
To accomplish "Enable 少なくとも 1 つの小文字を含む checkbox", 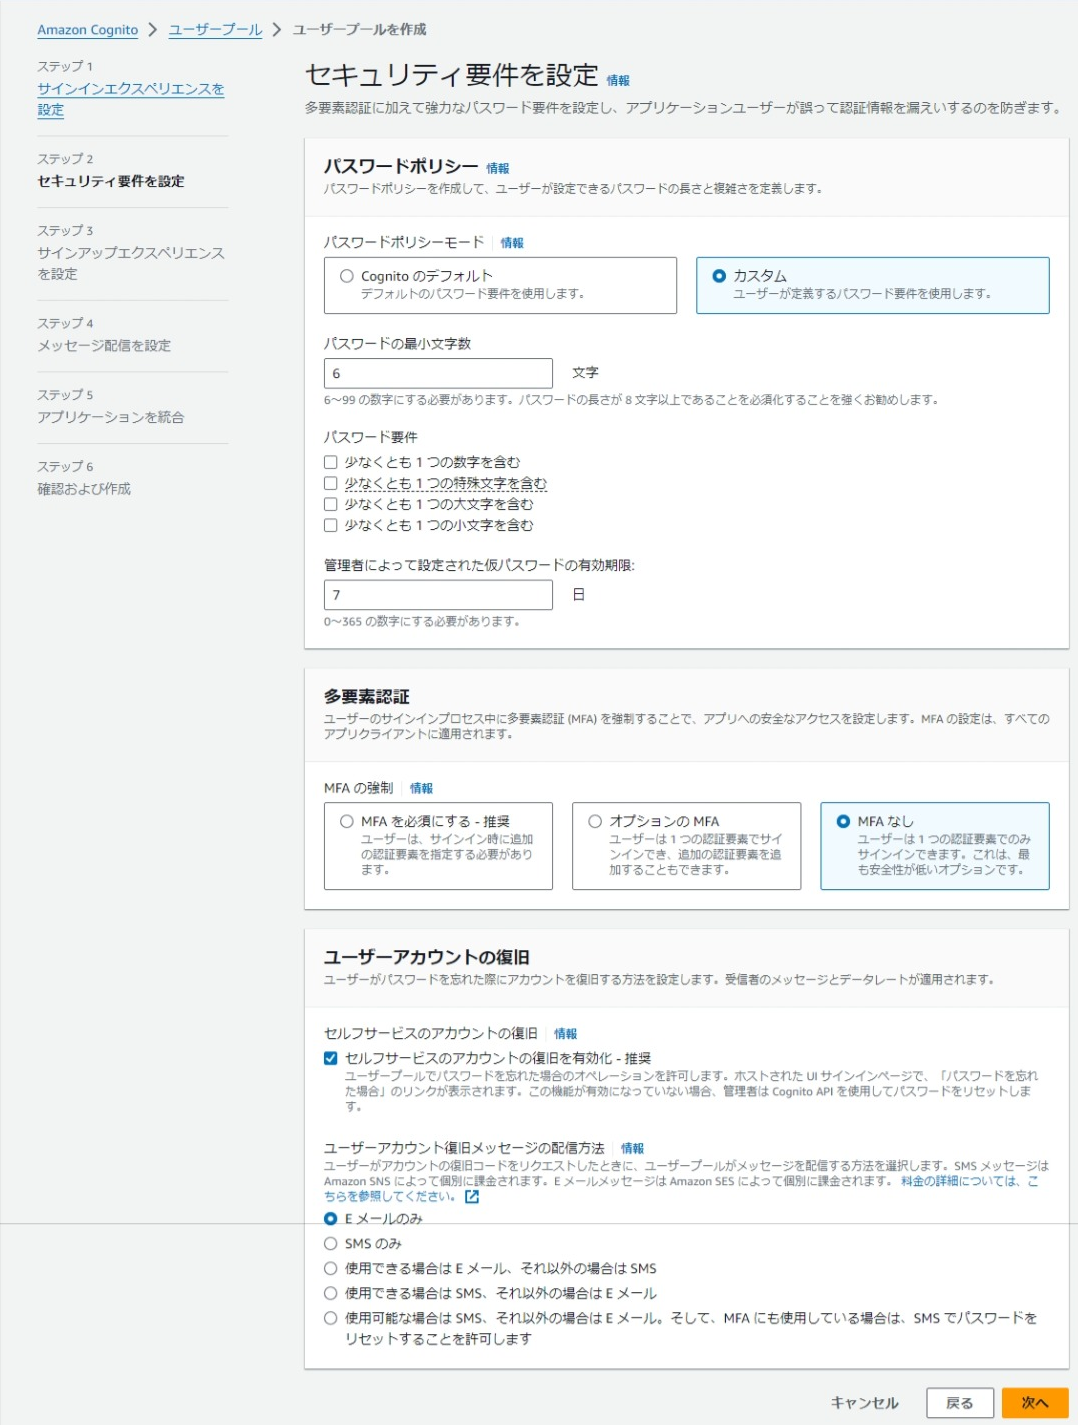I will tap(331, 525).
